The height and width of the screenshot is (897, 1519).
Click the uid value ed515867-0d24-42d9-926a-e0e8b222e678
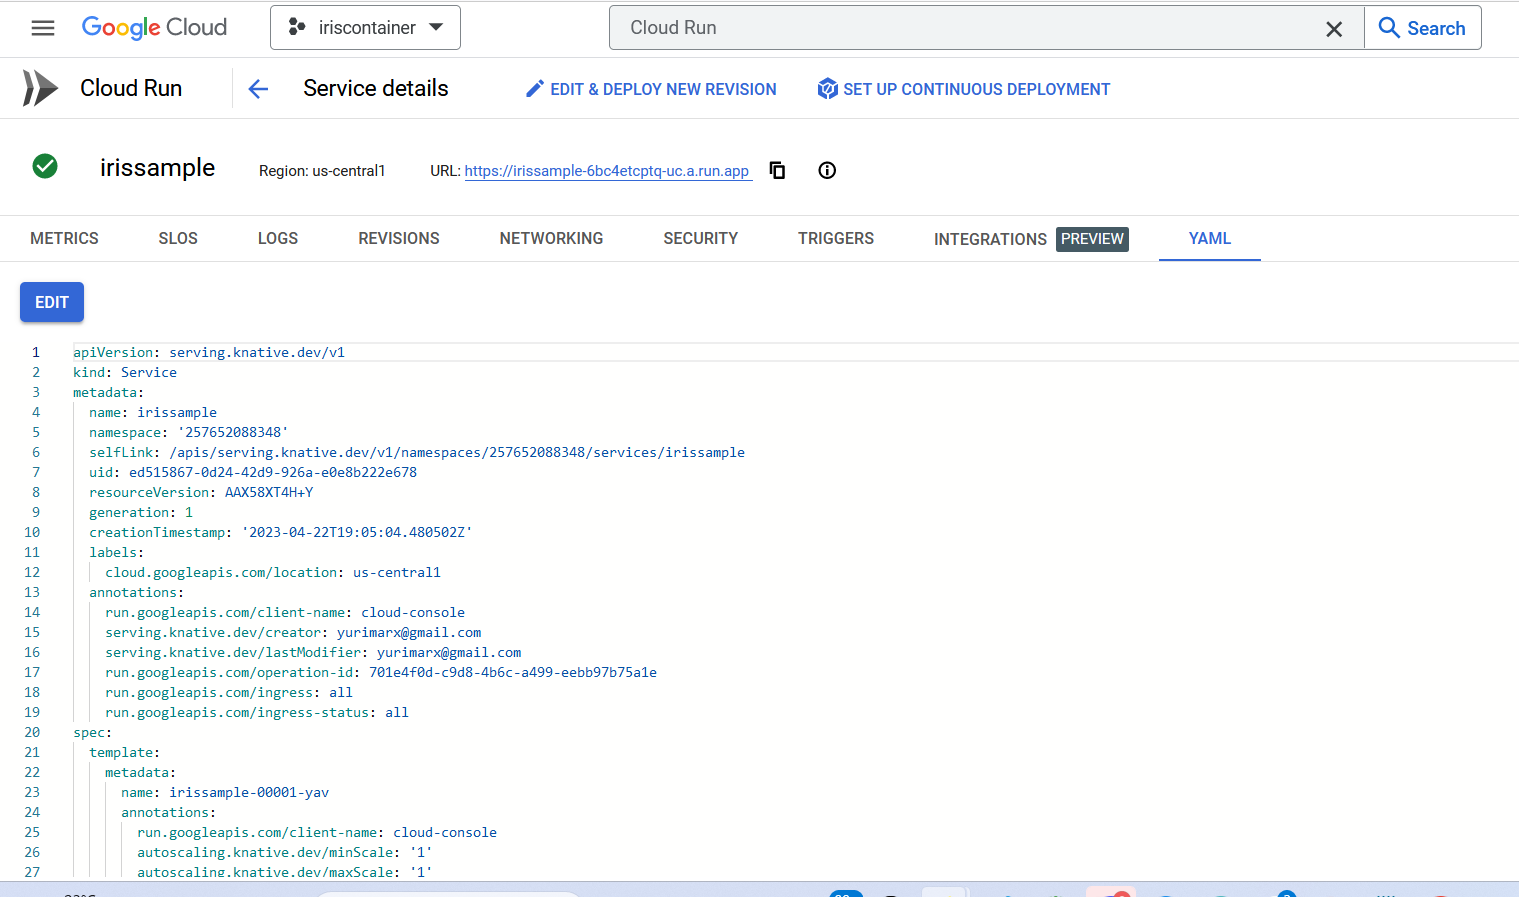coord(273,472)
